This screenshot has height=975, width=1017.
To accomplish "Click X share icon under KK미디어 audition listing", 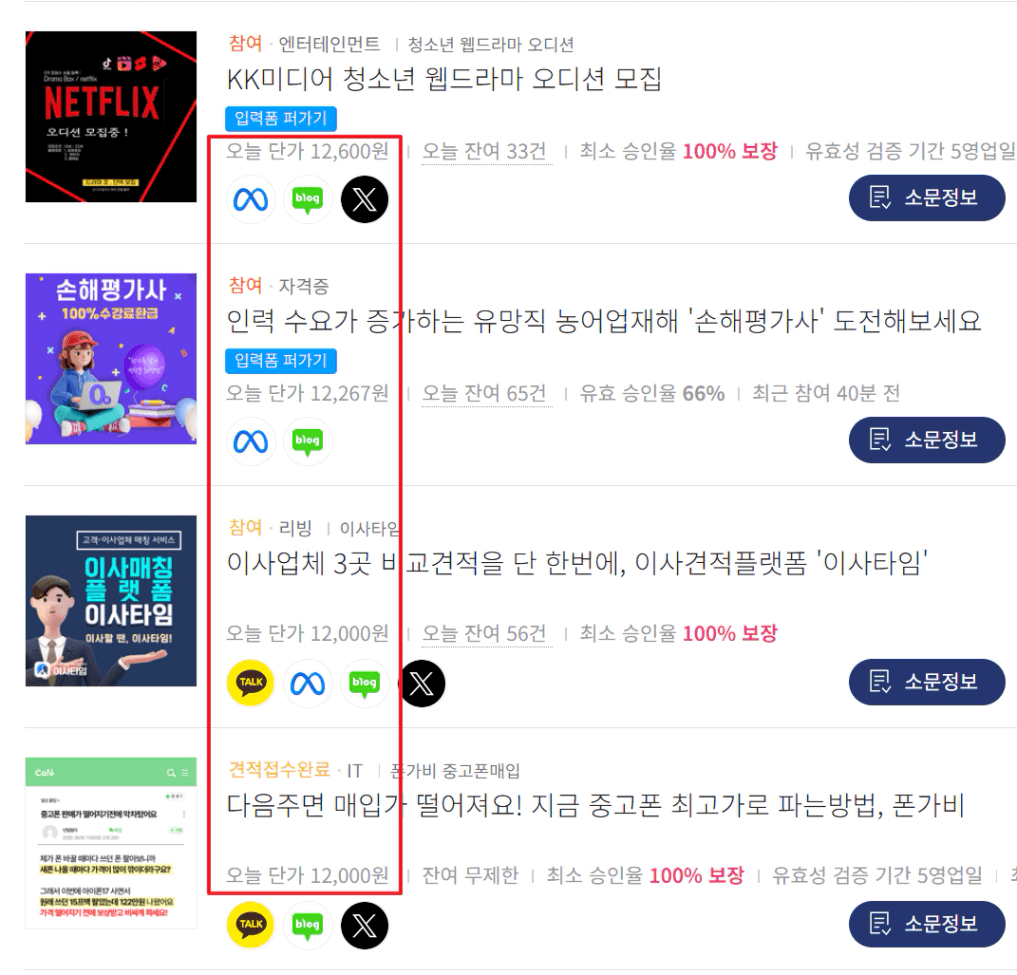I will [x=365, y=199].
